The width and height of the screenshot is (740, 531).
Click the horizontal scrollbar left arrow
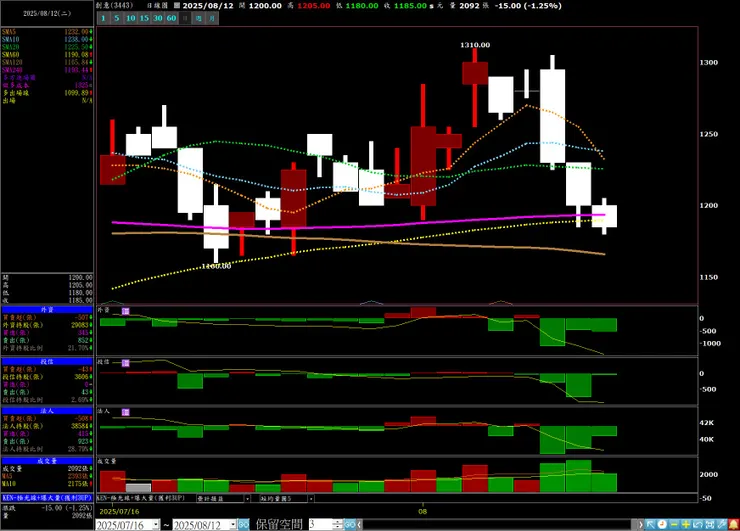(x=359, y=524)
